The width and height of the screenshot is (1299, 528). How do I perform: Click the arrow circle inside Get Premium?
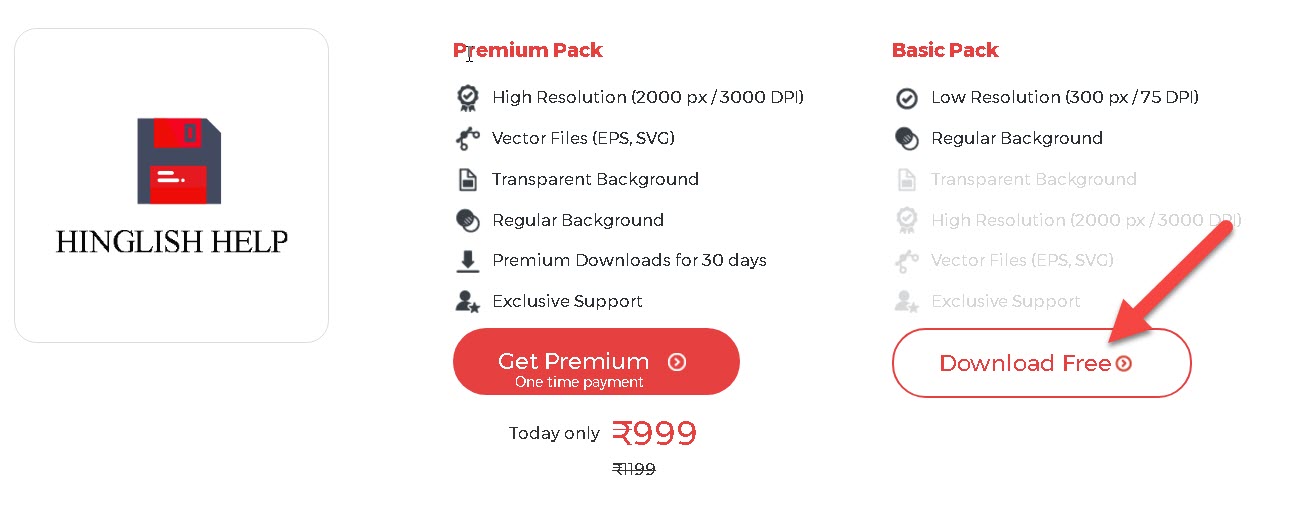[677, 362]
